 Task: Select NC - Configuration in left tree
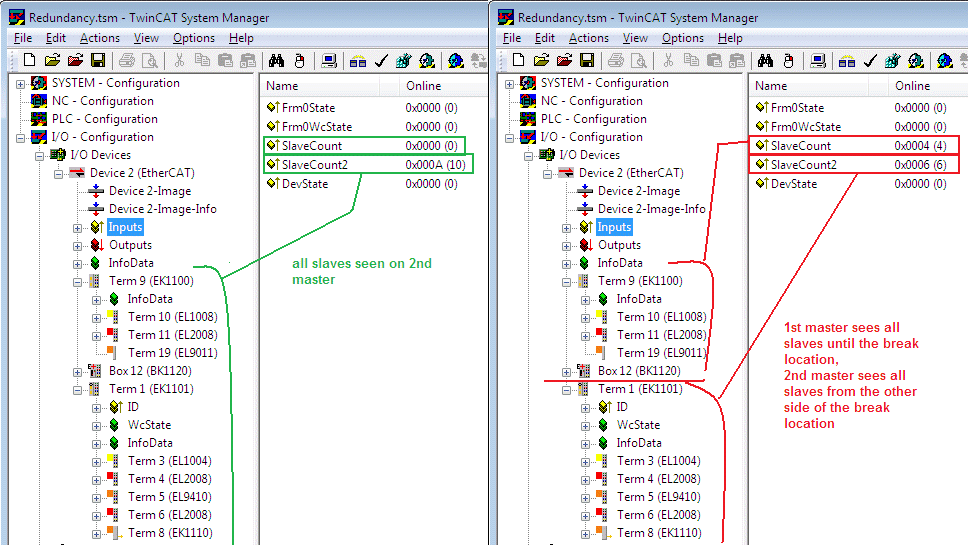[x=102, y=101]
